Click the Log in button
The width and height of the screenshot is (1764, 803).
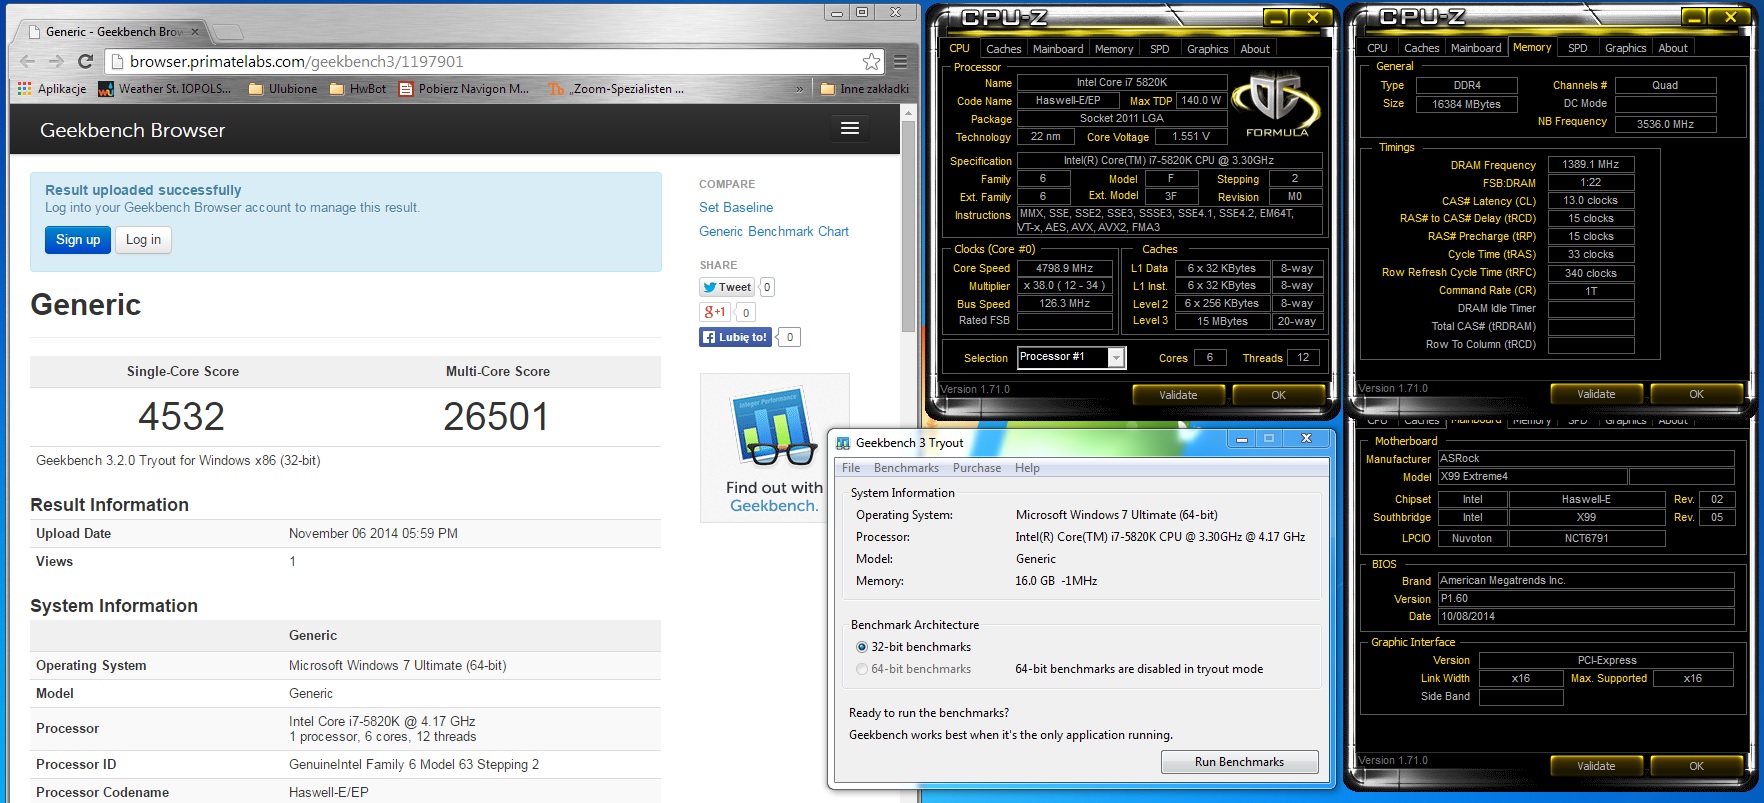point(143,240)
